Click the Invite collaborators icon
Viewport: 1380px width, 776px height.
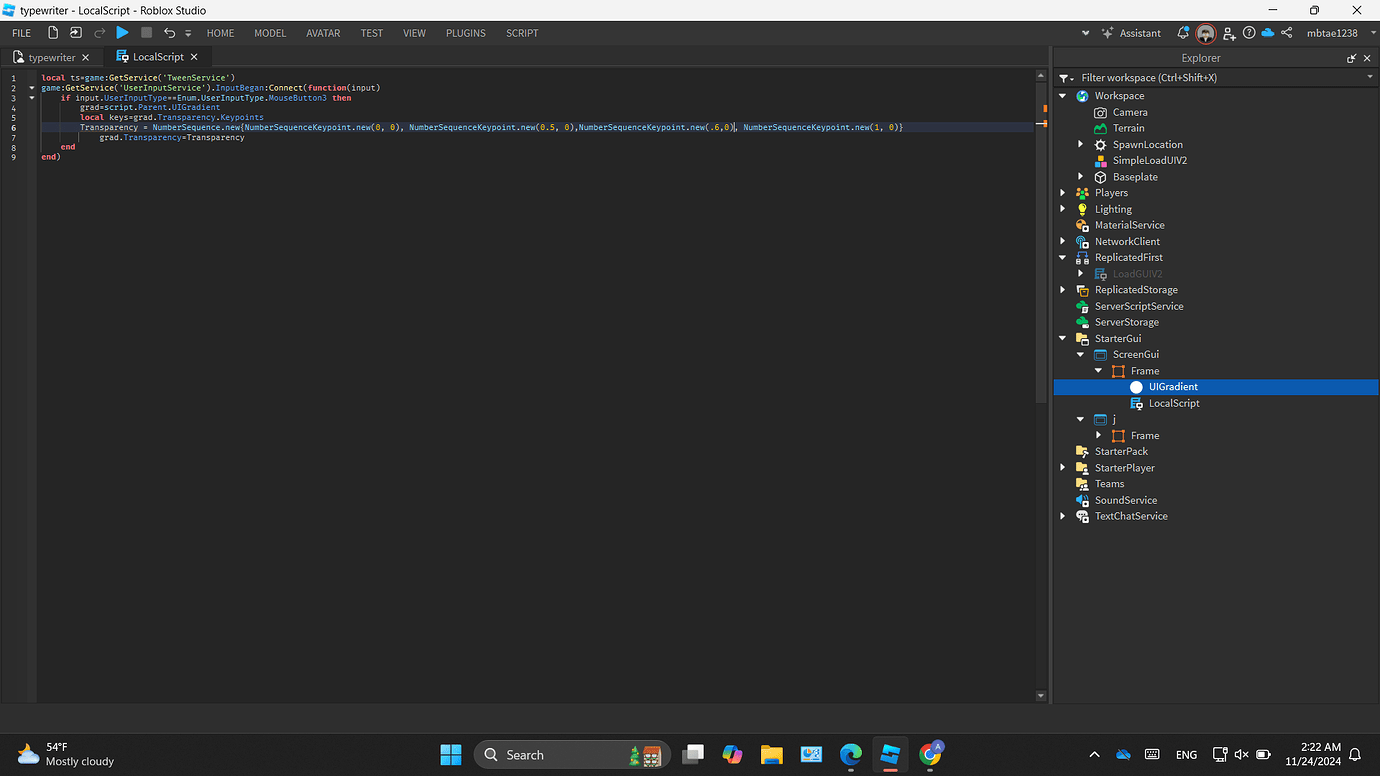point(1229,33)
